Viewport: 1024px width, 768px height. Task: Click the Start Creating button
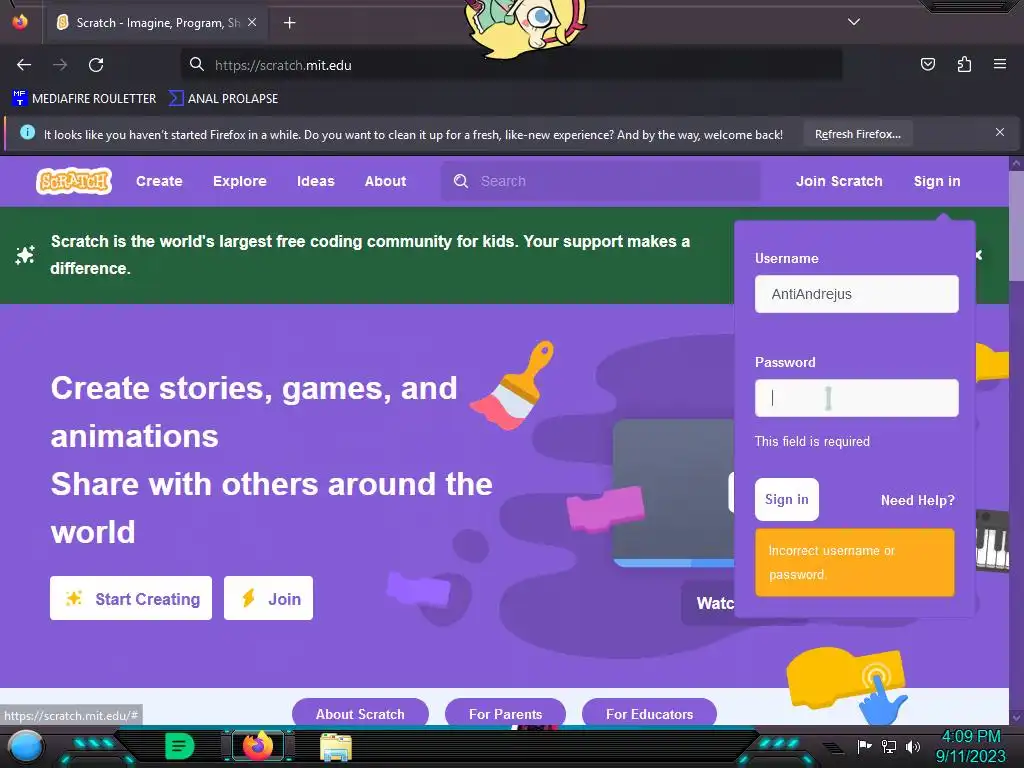pos(131,598)
